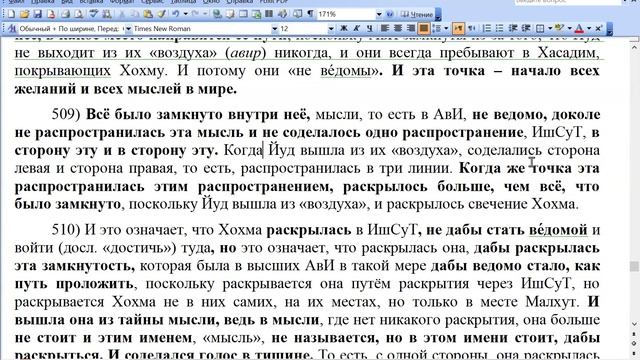Click the vertical scrollbar thumb
The height and width of the screenshot is (360, 640).
(x=634, y=266)
